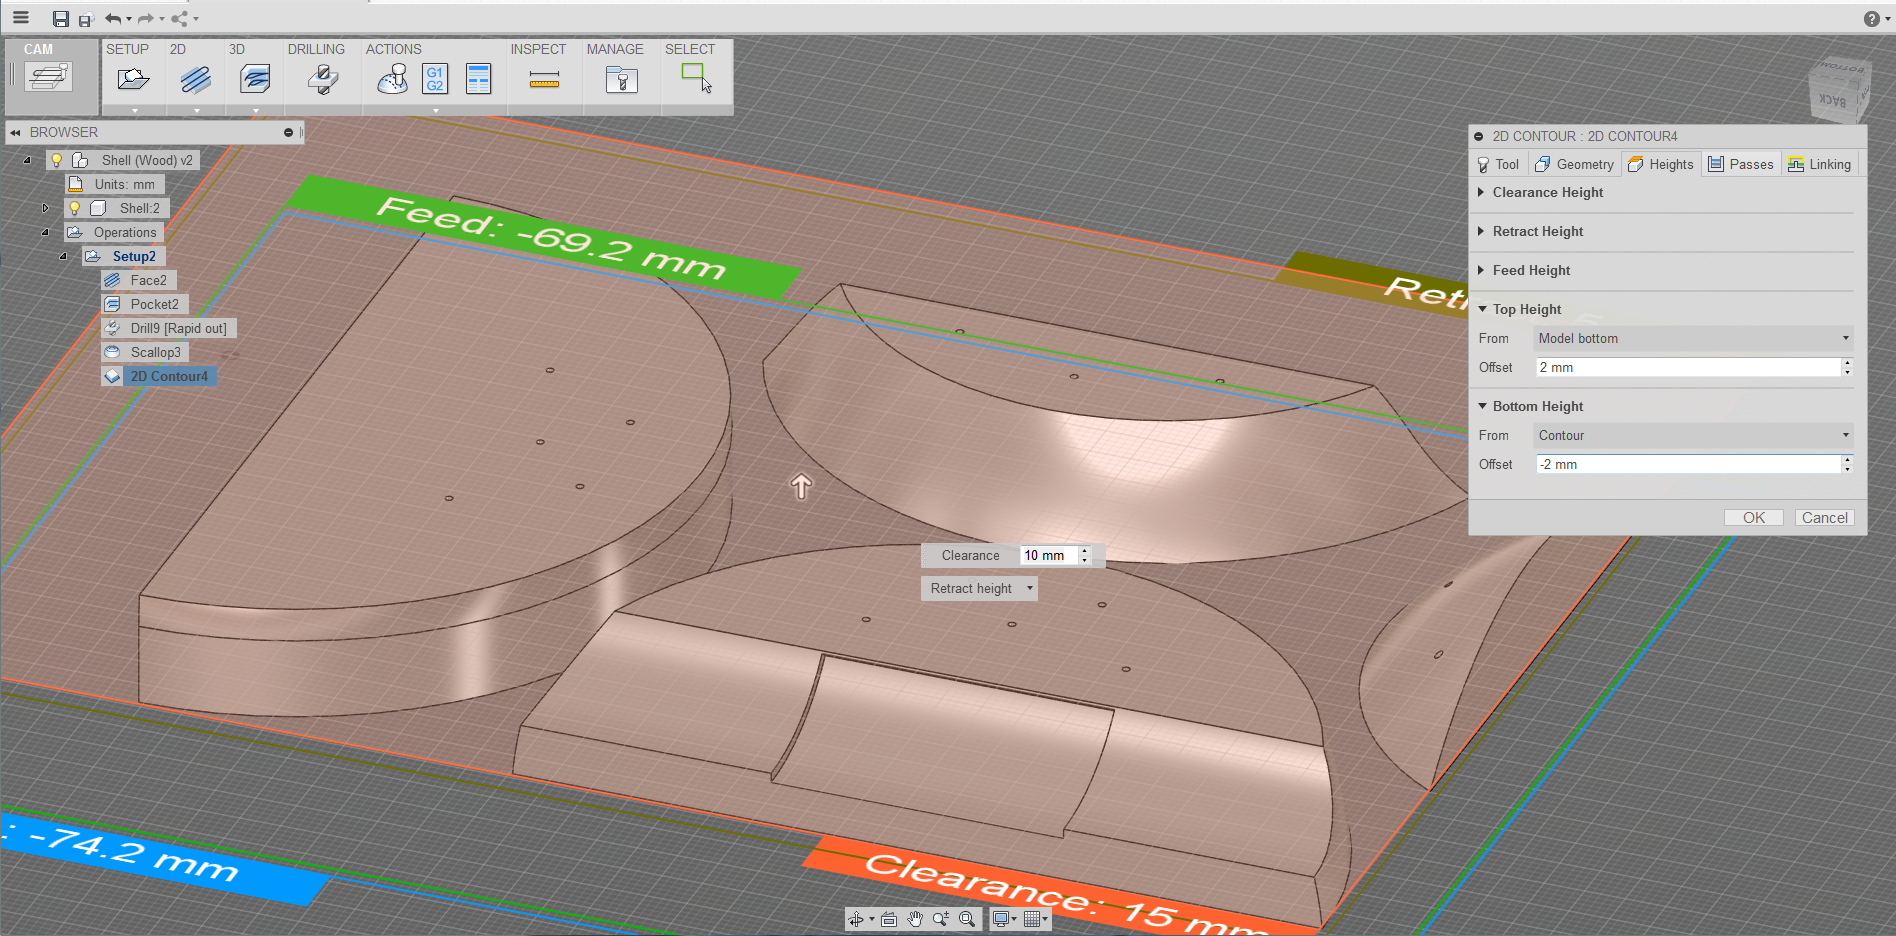Click the new Setup folder icon

tap(133, 79)
